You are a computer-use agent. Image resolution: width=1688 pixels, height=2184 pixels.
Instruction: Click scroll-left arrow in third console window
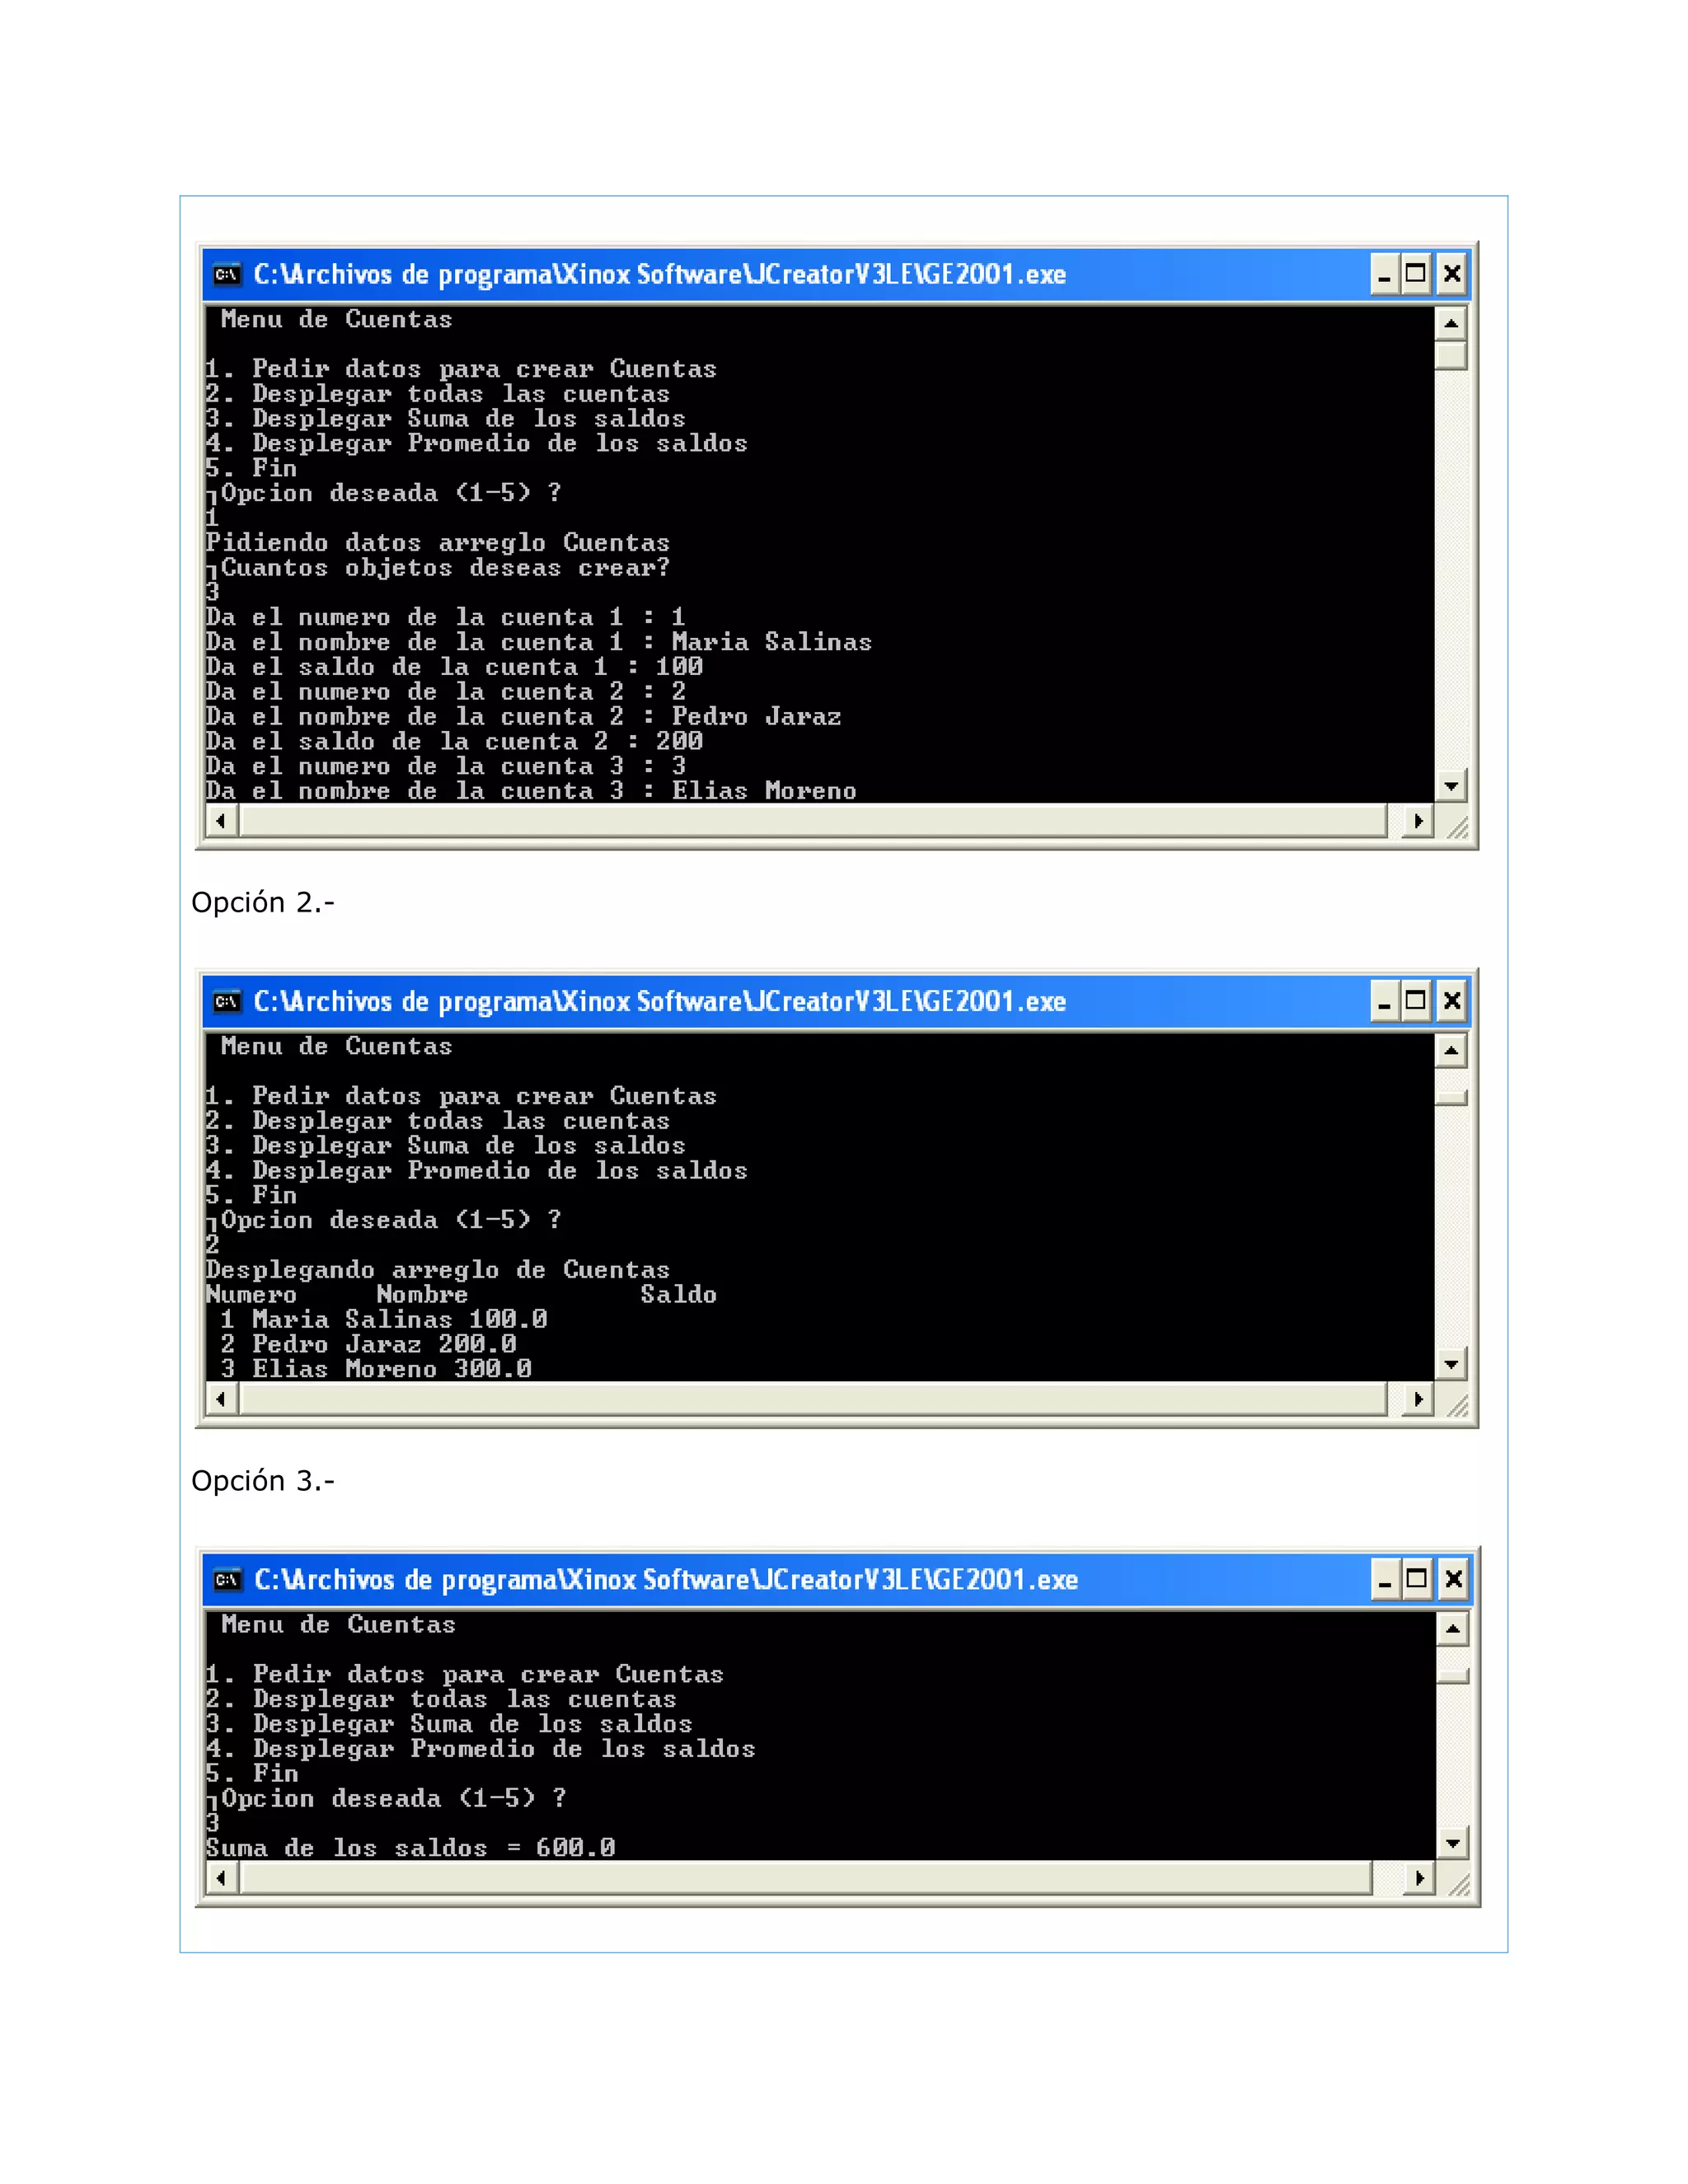coord(221,1878)
